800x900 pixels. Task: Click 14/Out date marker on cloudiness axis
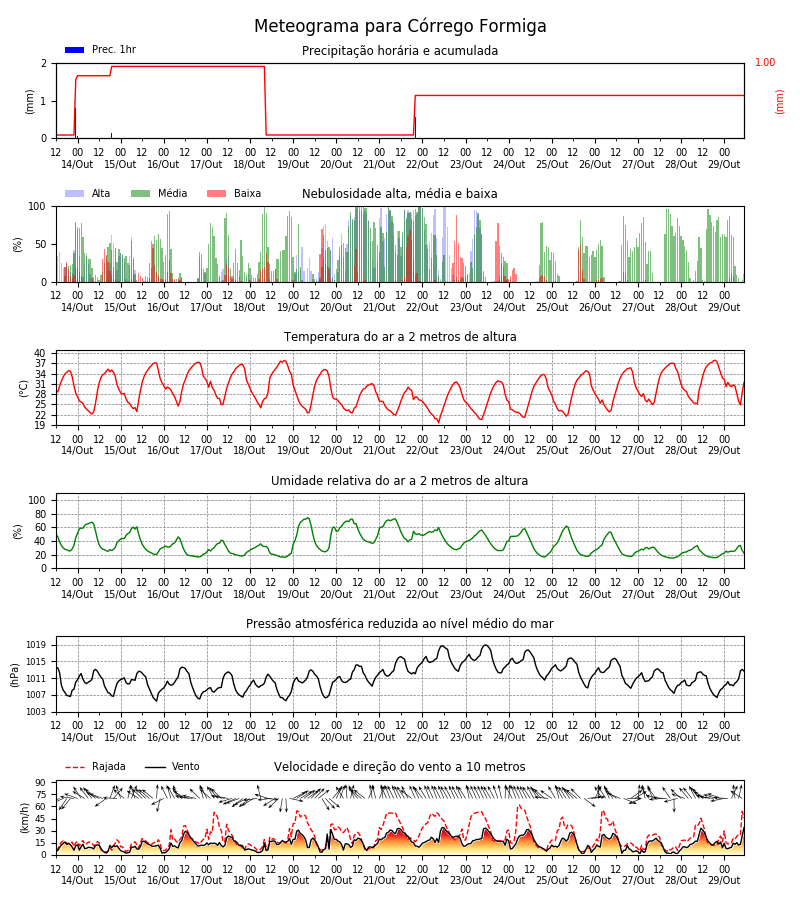coord(77,307)
